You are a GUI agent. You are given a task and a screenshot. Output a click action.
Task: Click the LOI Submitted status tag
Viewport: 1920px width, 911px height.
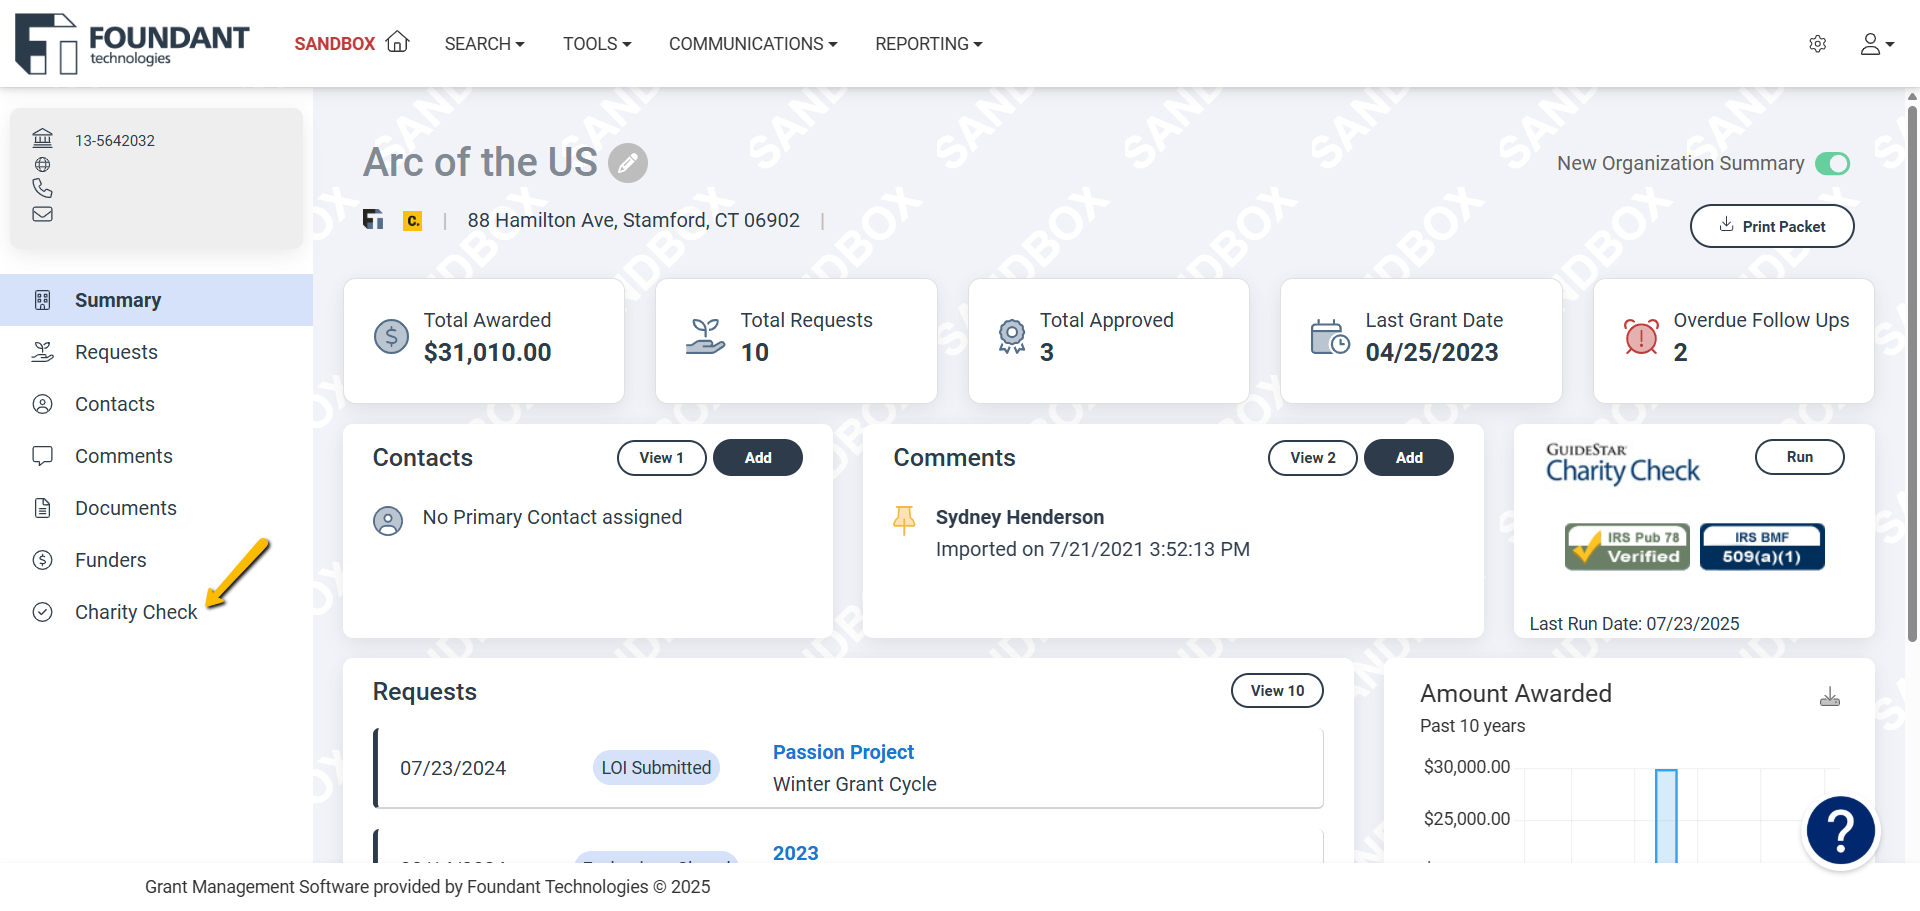(x=656, y=768)
